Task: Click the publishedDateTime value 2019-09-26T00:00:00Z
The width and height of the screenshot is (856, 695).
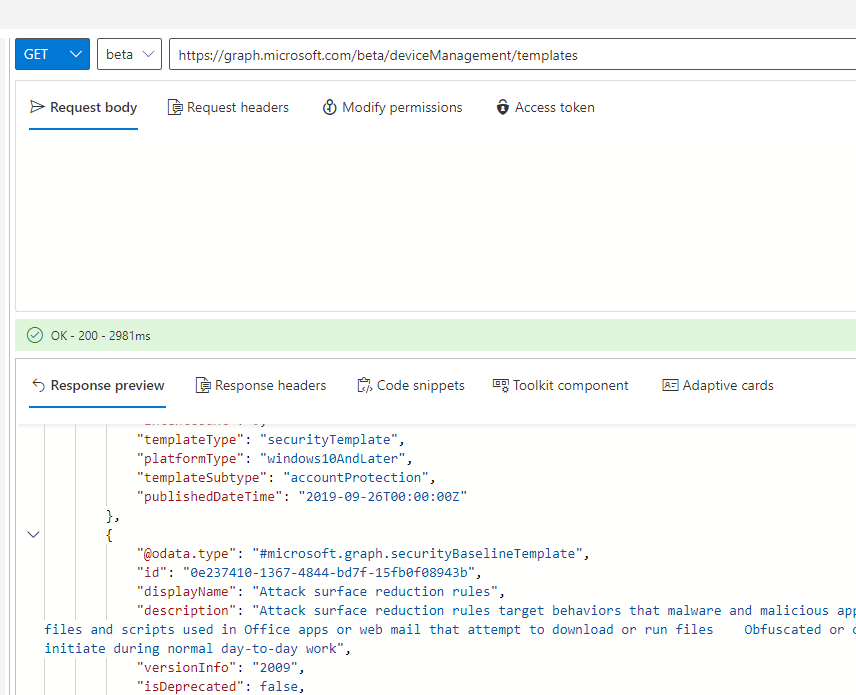Action: coord(383,497)
